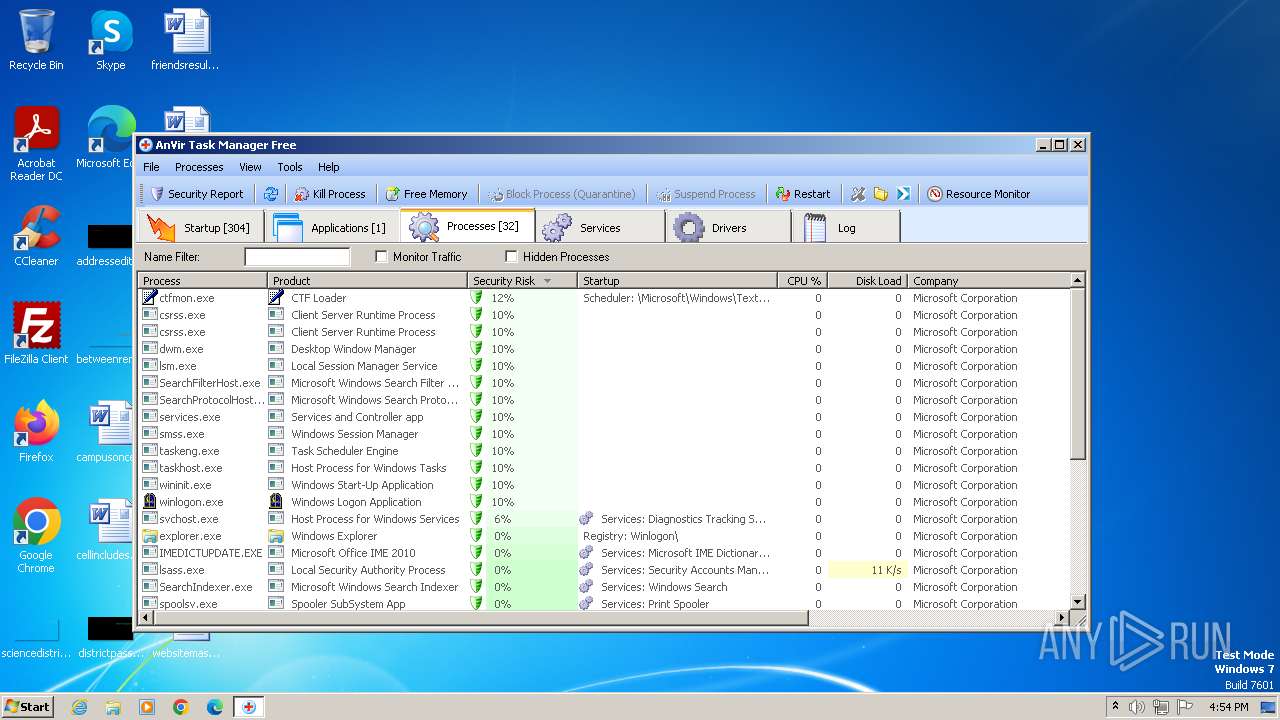Viewport: 1280px width, 720px height.
Task: Click the vertical scrollbar down arrow
Action: coord(1077,601)
